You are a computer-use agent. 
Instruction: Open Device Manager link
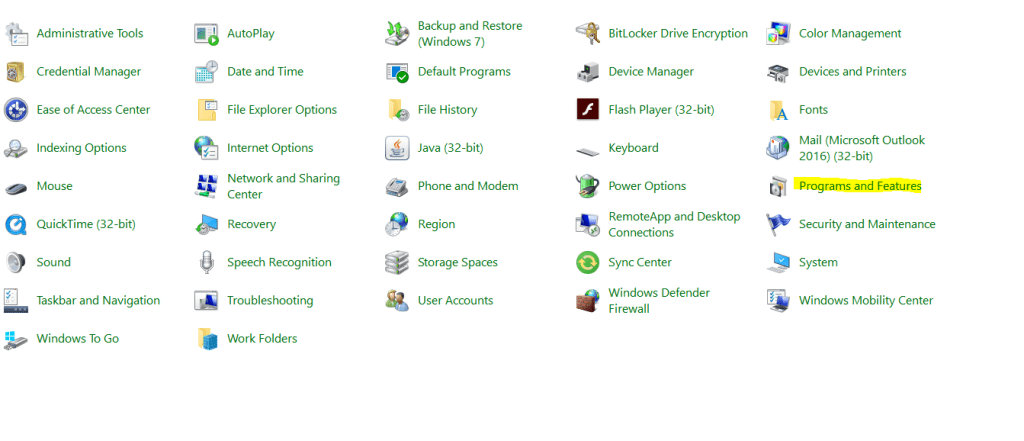tap(650, 72)
